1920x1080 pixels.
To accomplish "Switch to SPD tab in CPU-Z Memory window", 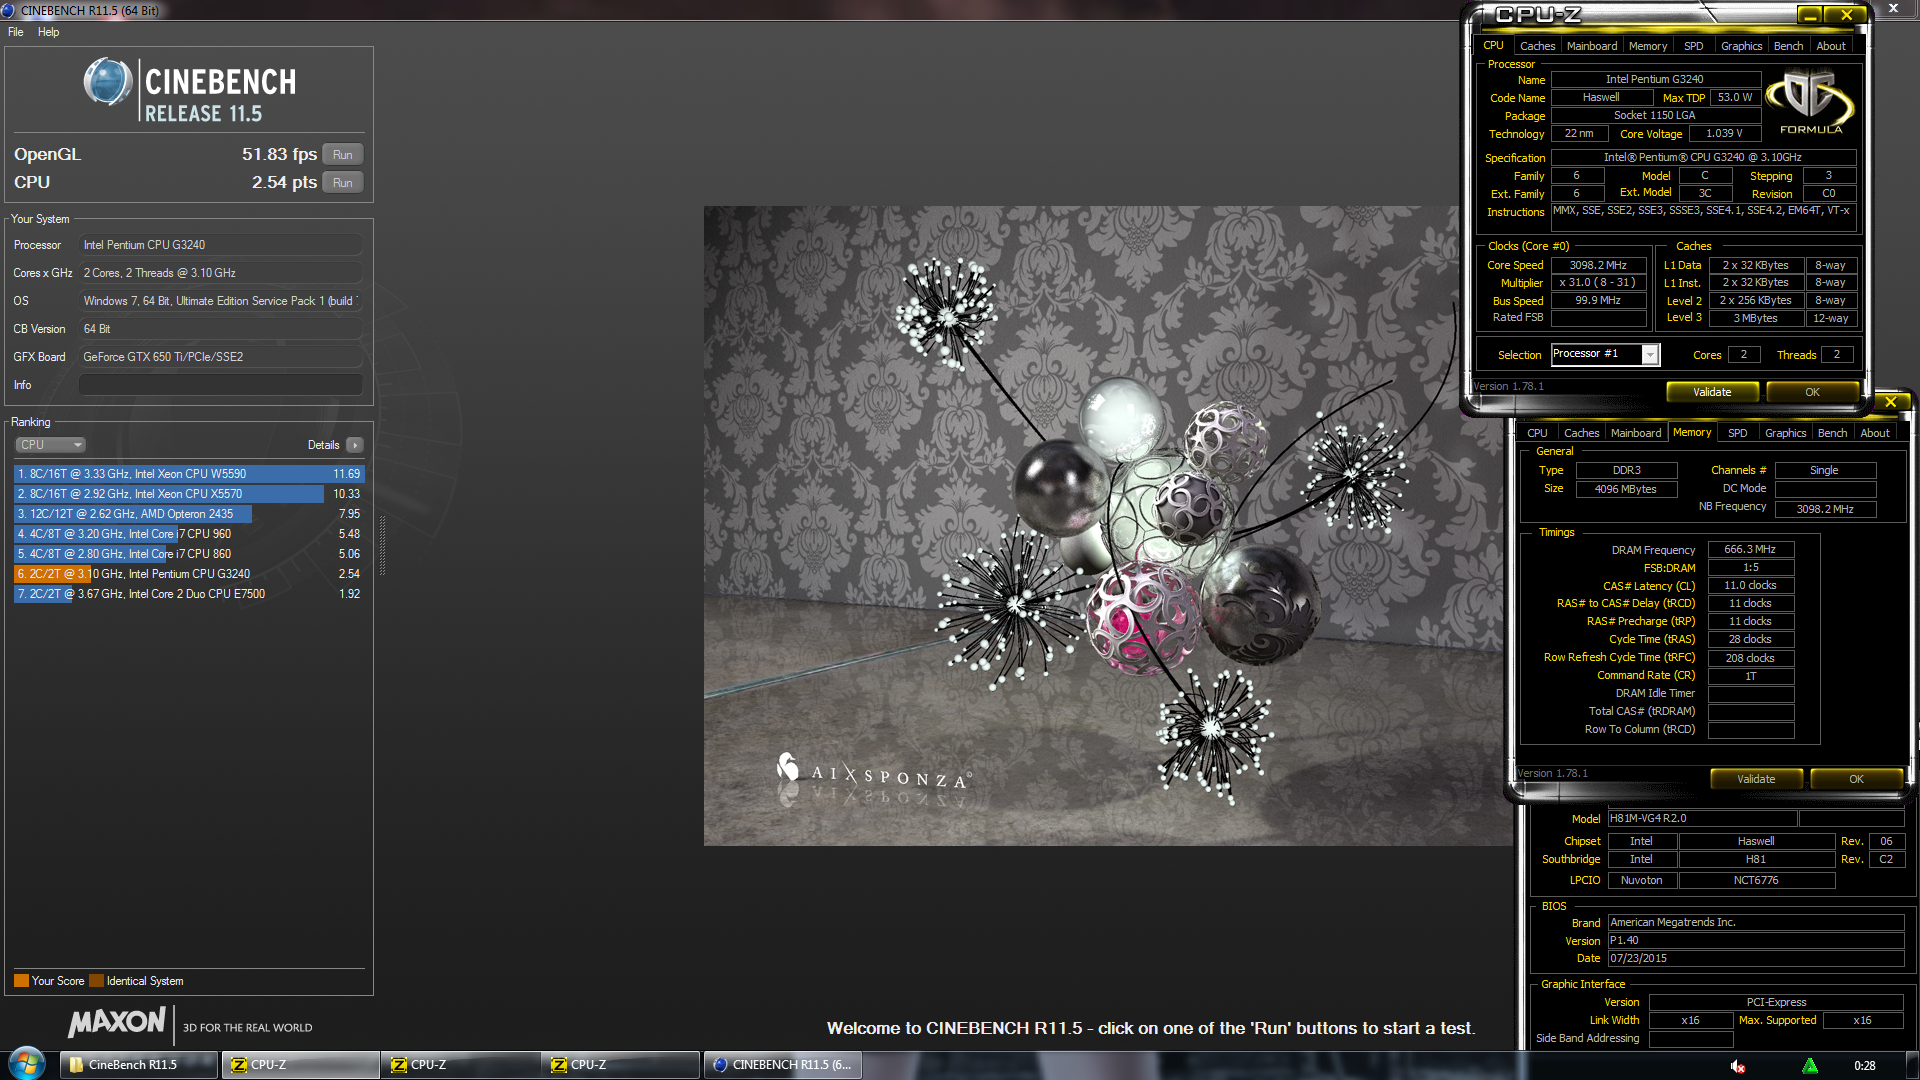I will point(1737,433).
